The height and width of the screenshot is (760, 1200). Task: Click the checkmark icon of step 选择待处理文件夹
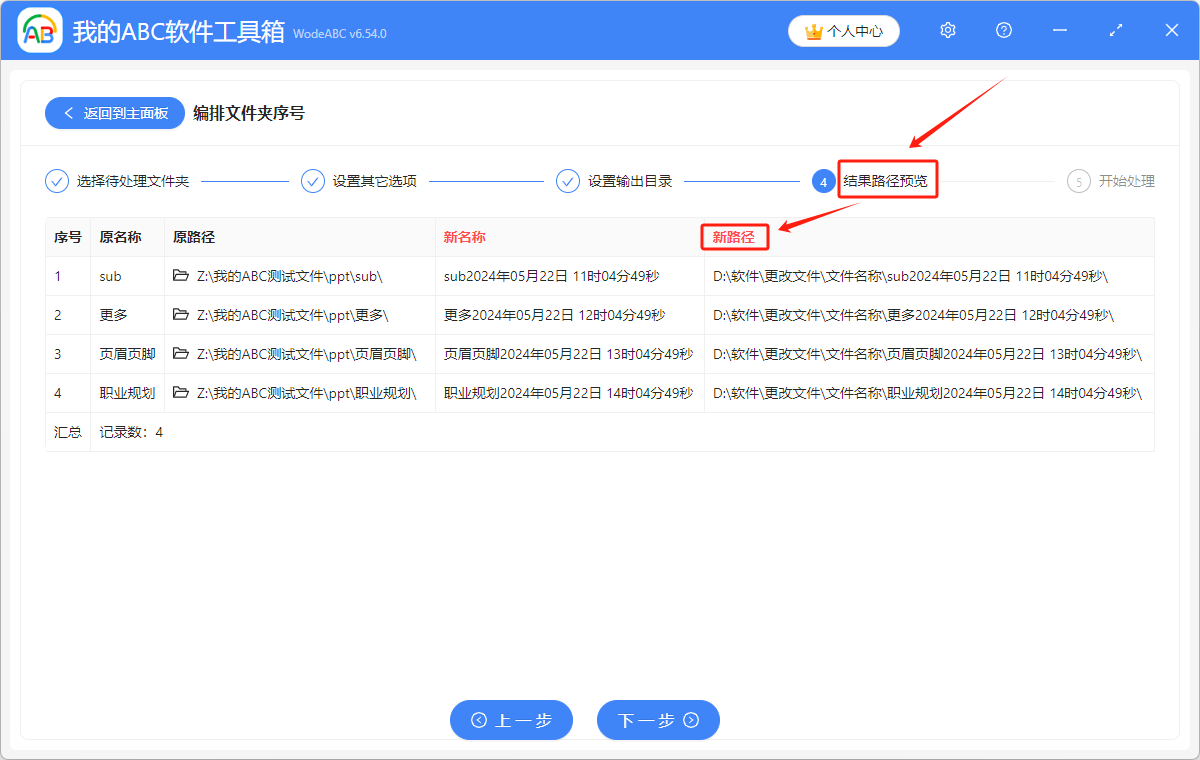point(57,181)
